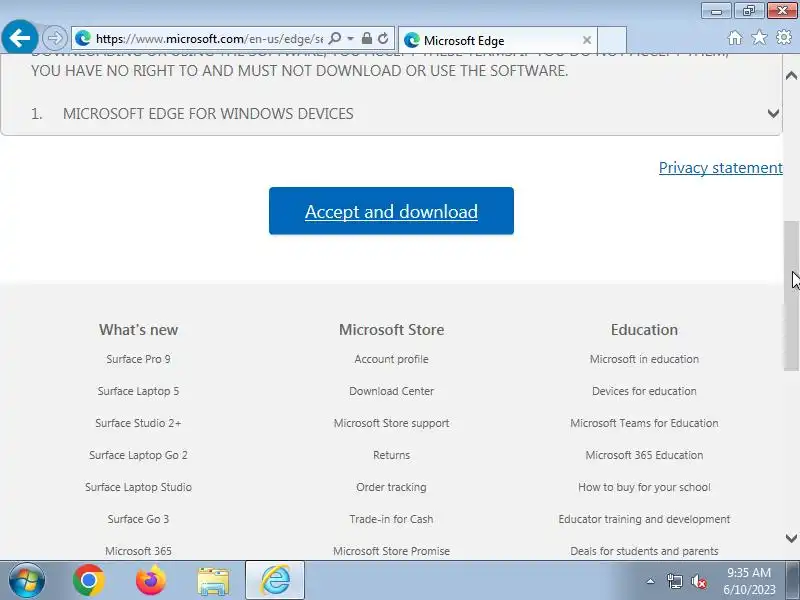Open Microsoft in education link

pos(644,359)
